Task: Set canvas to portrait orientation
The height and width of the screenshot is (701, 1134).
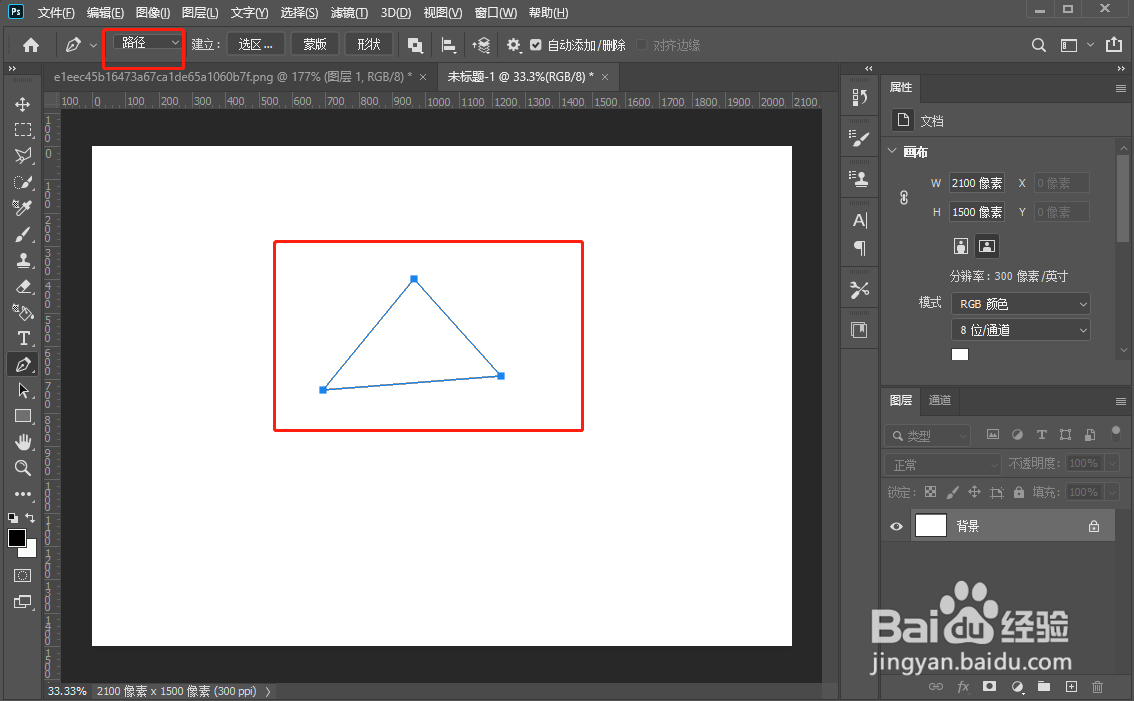Action: pos(960,246)
